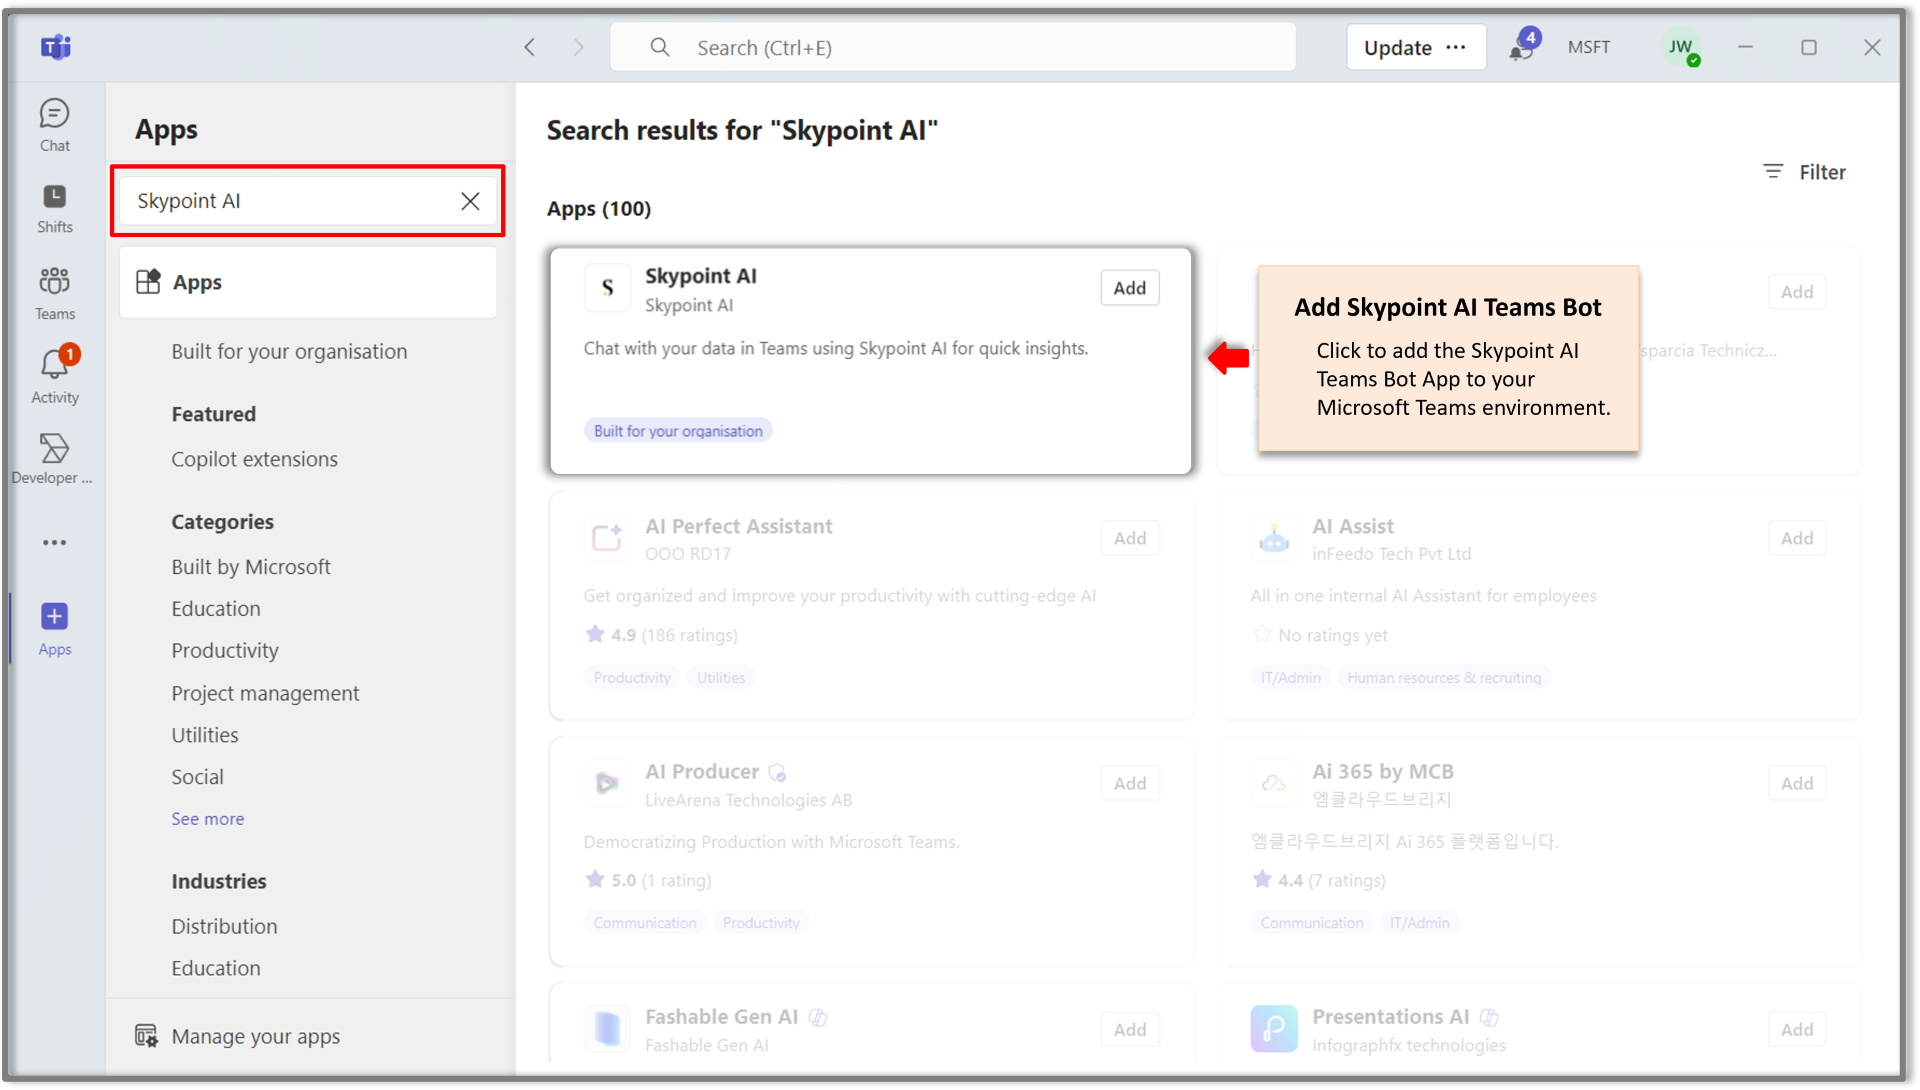Select Manage your apps option
The width and height of the screenshot is (1920, 1090).
(x=256, y=1036)
